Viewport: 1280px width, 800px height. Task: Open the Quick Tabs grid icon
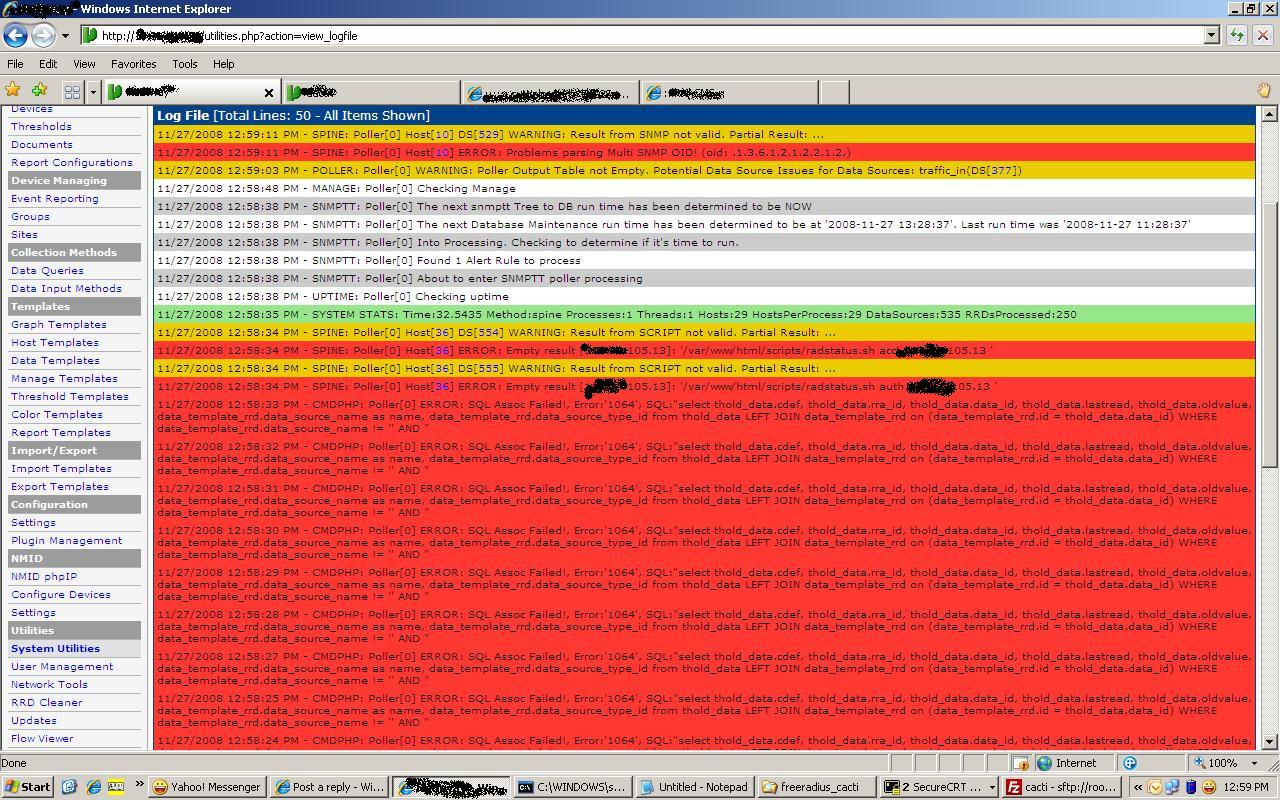pos(72,92)
